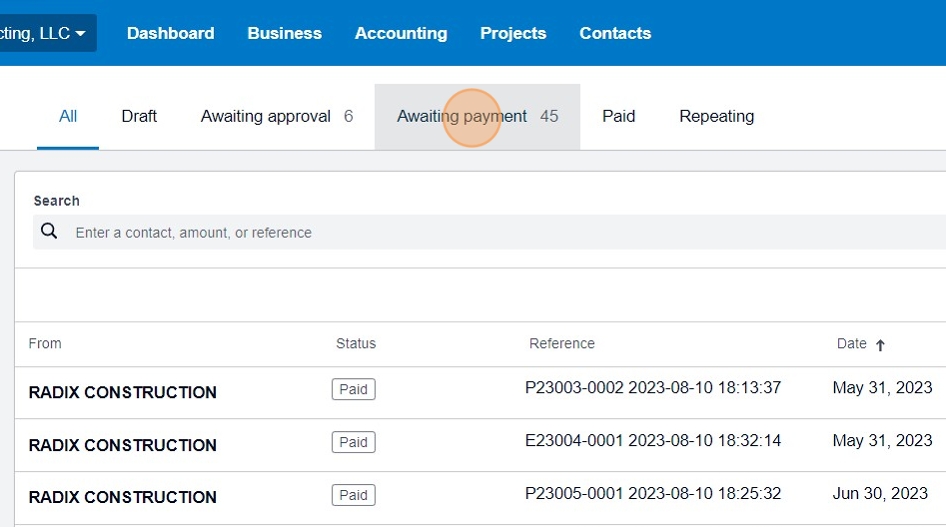The height and width of the screenshot is (527, 946).
Task: Switch to the Draft tab
Action: pos(139,116)
